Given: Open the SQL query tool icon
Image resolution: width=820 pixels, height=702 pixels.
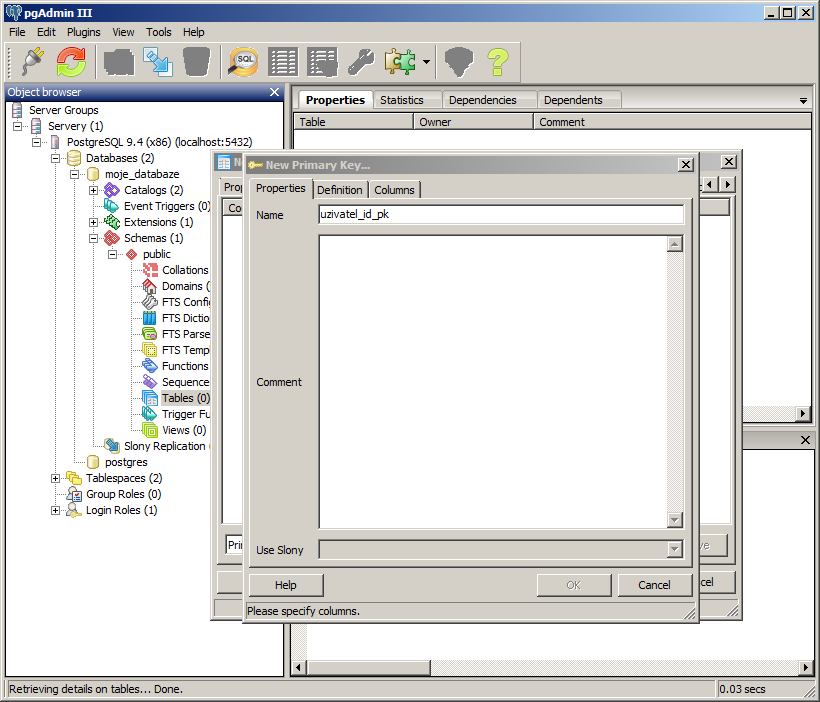Looking at the screenshot, I should click(244, 62).
